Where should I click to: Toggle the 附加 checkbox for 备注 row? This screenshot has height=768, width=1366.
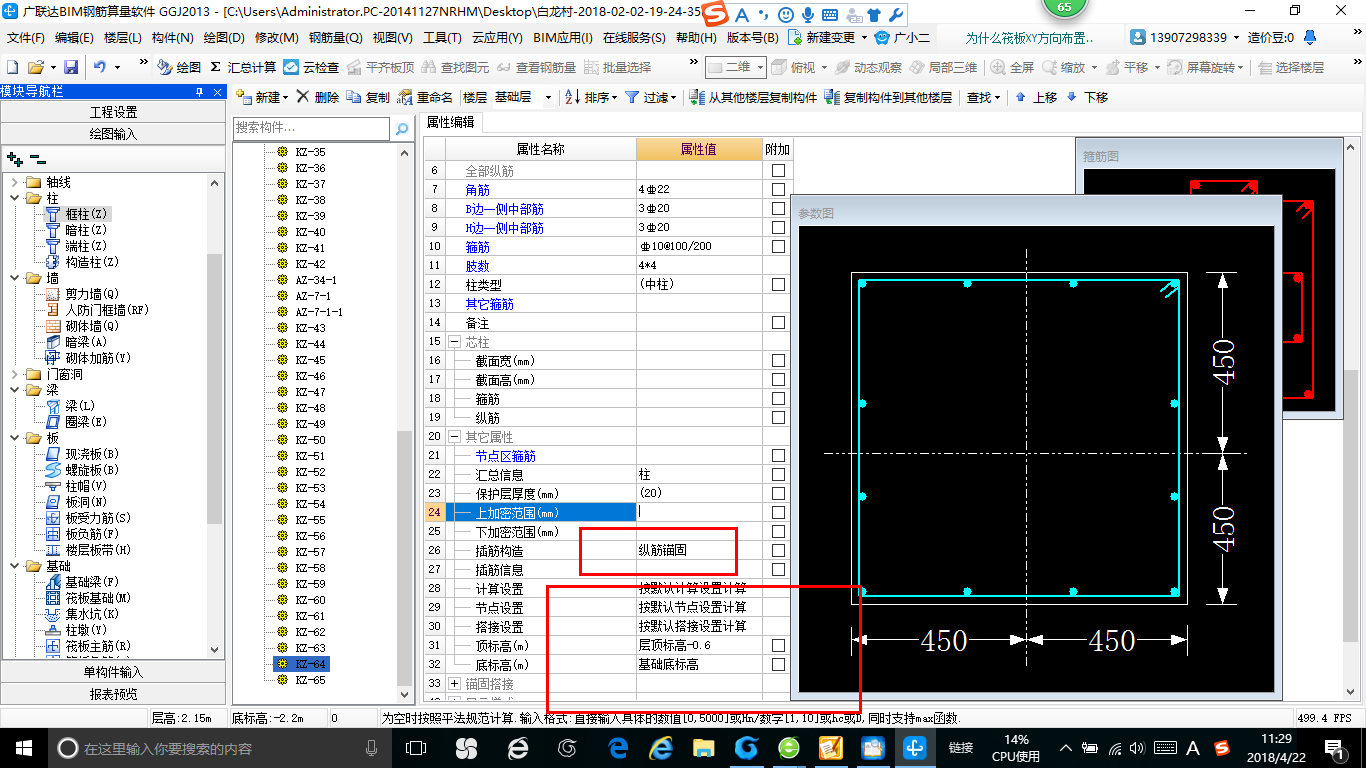pyautogui.click(x=778, y=322)
